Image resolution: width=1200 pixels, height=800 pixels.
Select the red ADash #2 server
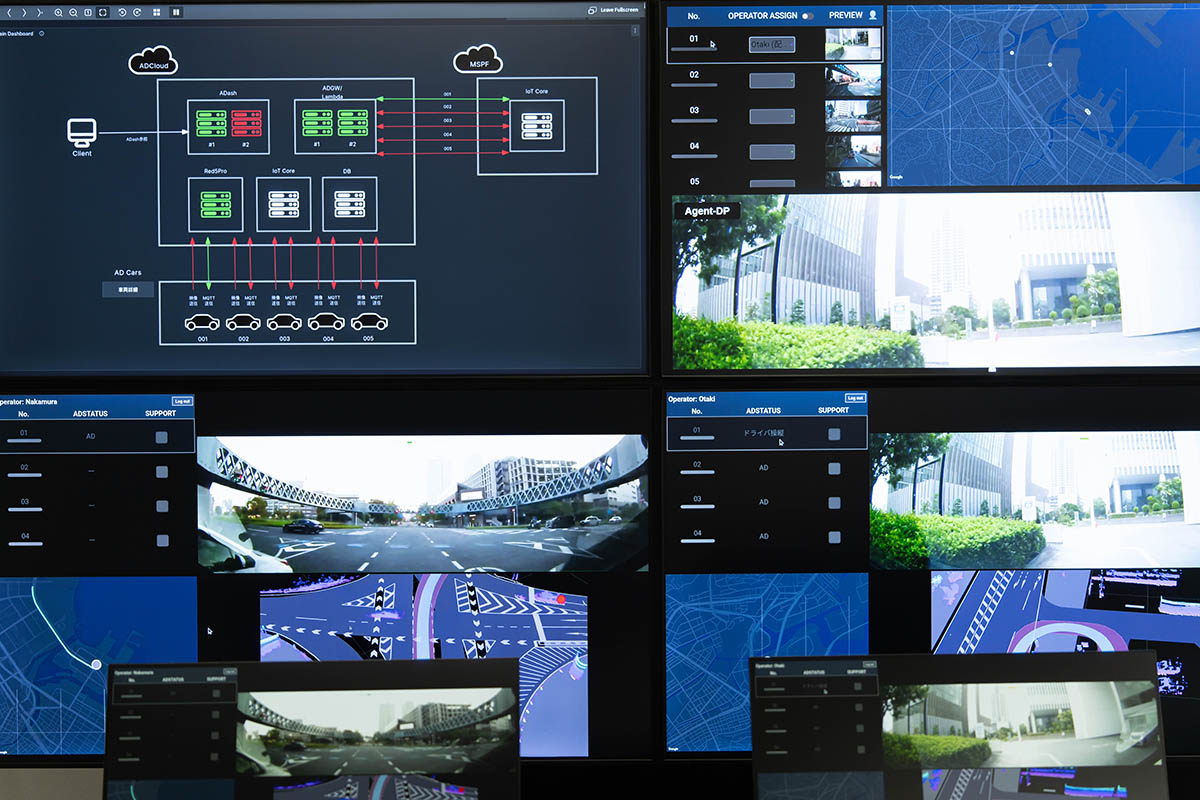(x=246, y=123)
